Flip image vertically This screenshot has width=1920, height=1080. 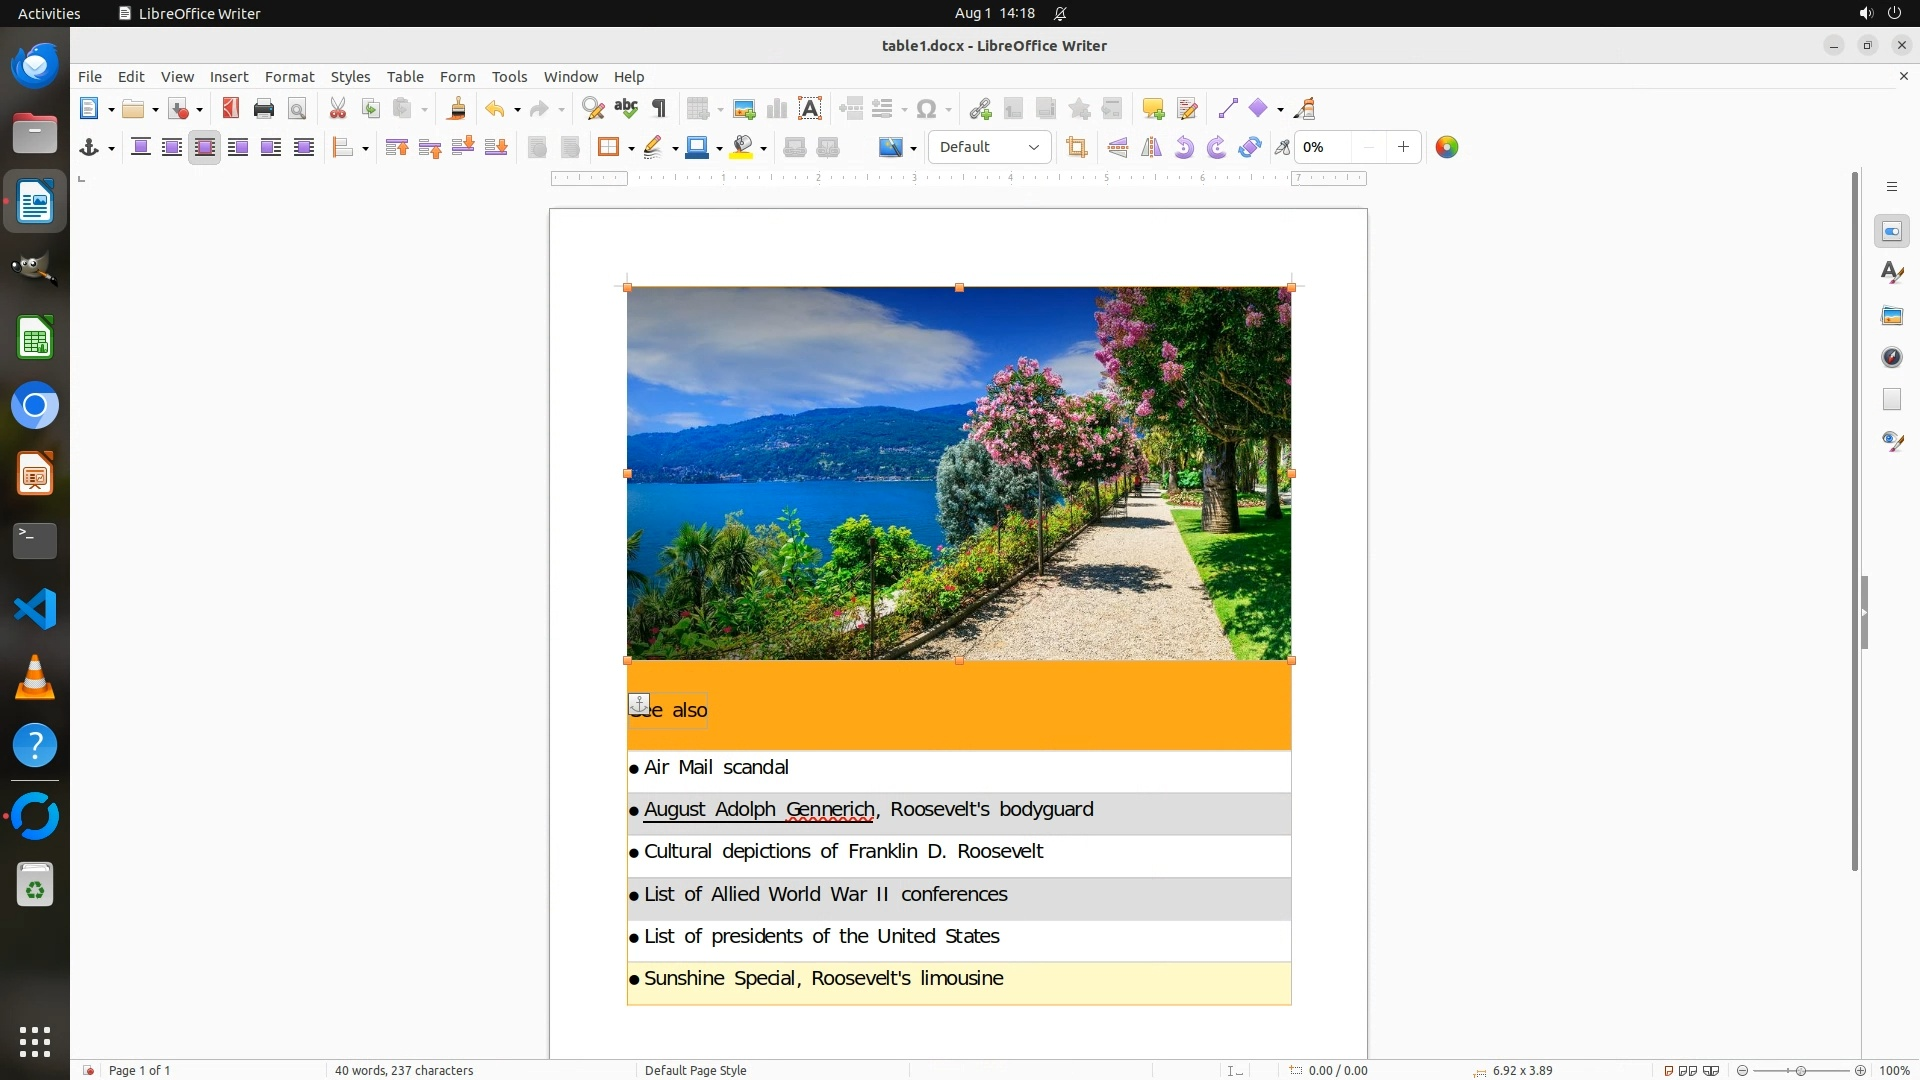(1118, 148)
